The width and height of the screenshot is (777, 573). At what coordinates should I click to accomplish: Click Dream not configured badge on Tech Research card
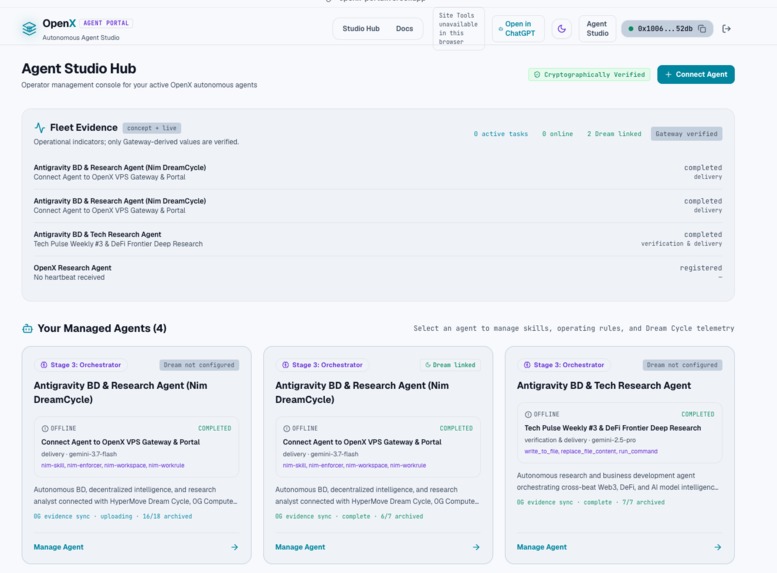(x=682, y=365)
